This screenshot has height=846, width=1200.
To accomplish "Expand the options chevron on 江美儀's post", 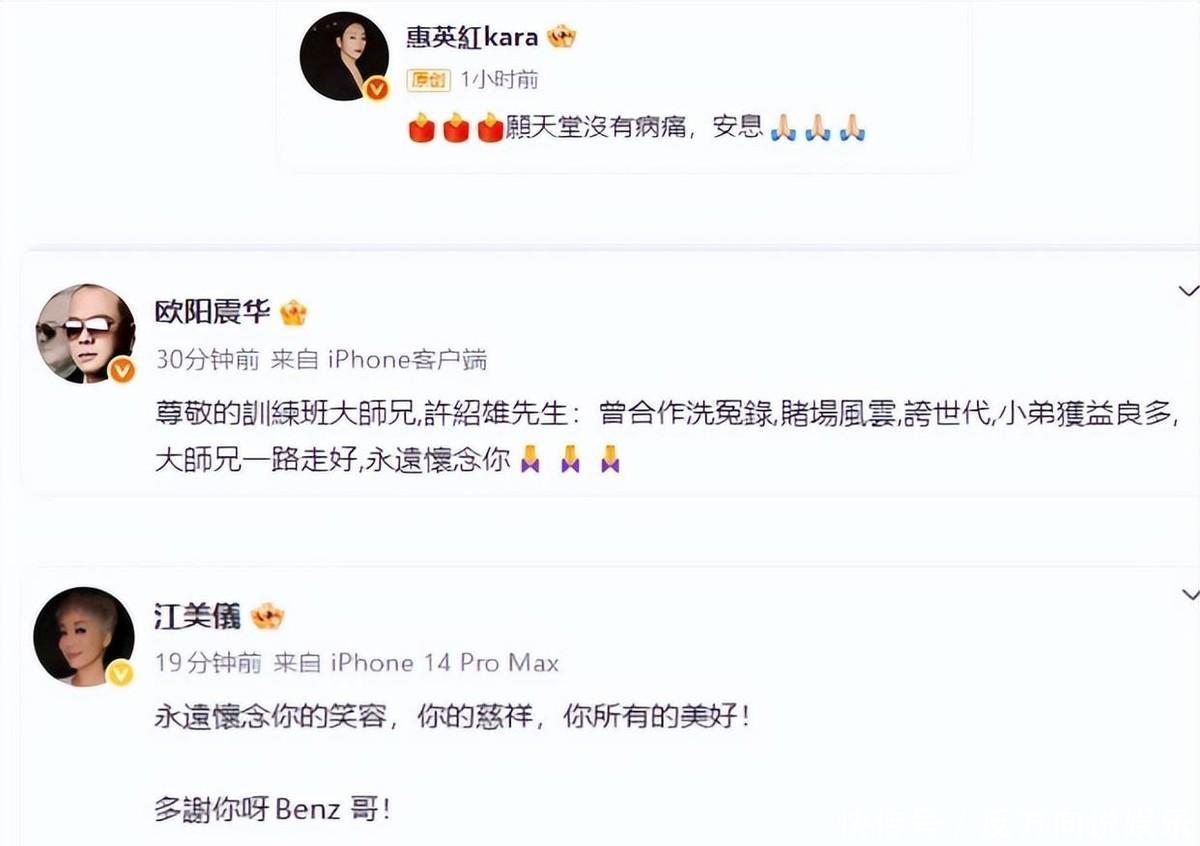I will [x=1188, y=594].
